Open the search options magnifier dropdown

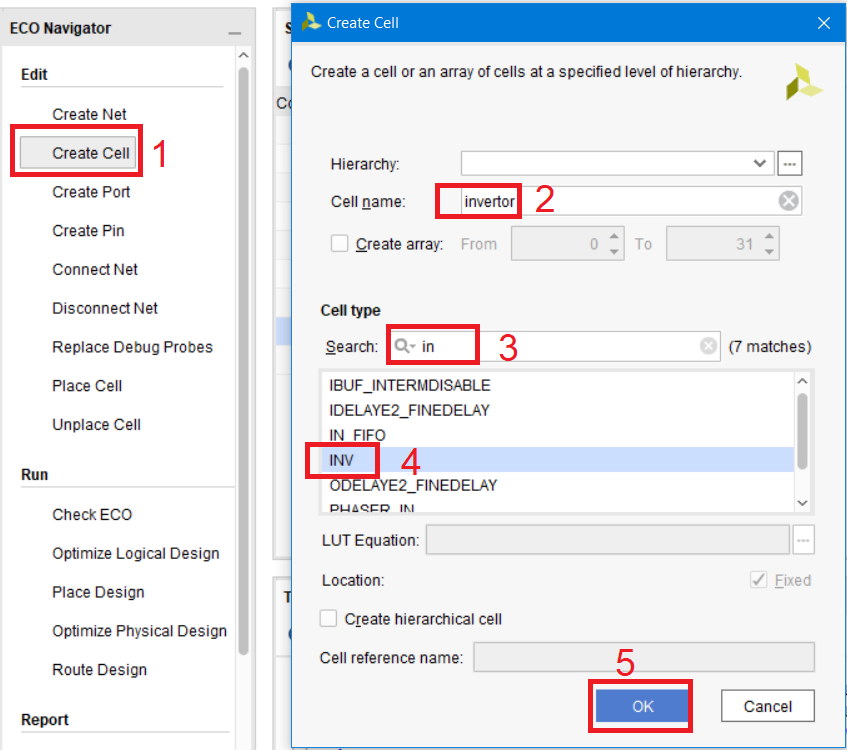click(404, 346)
